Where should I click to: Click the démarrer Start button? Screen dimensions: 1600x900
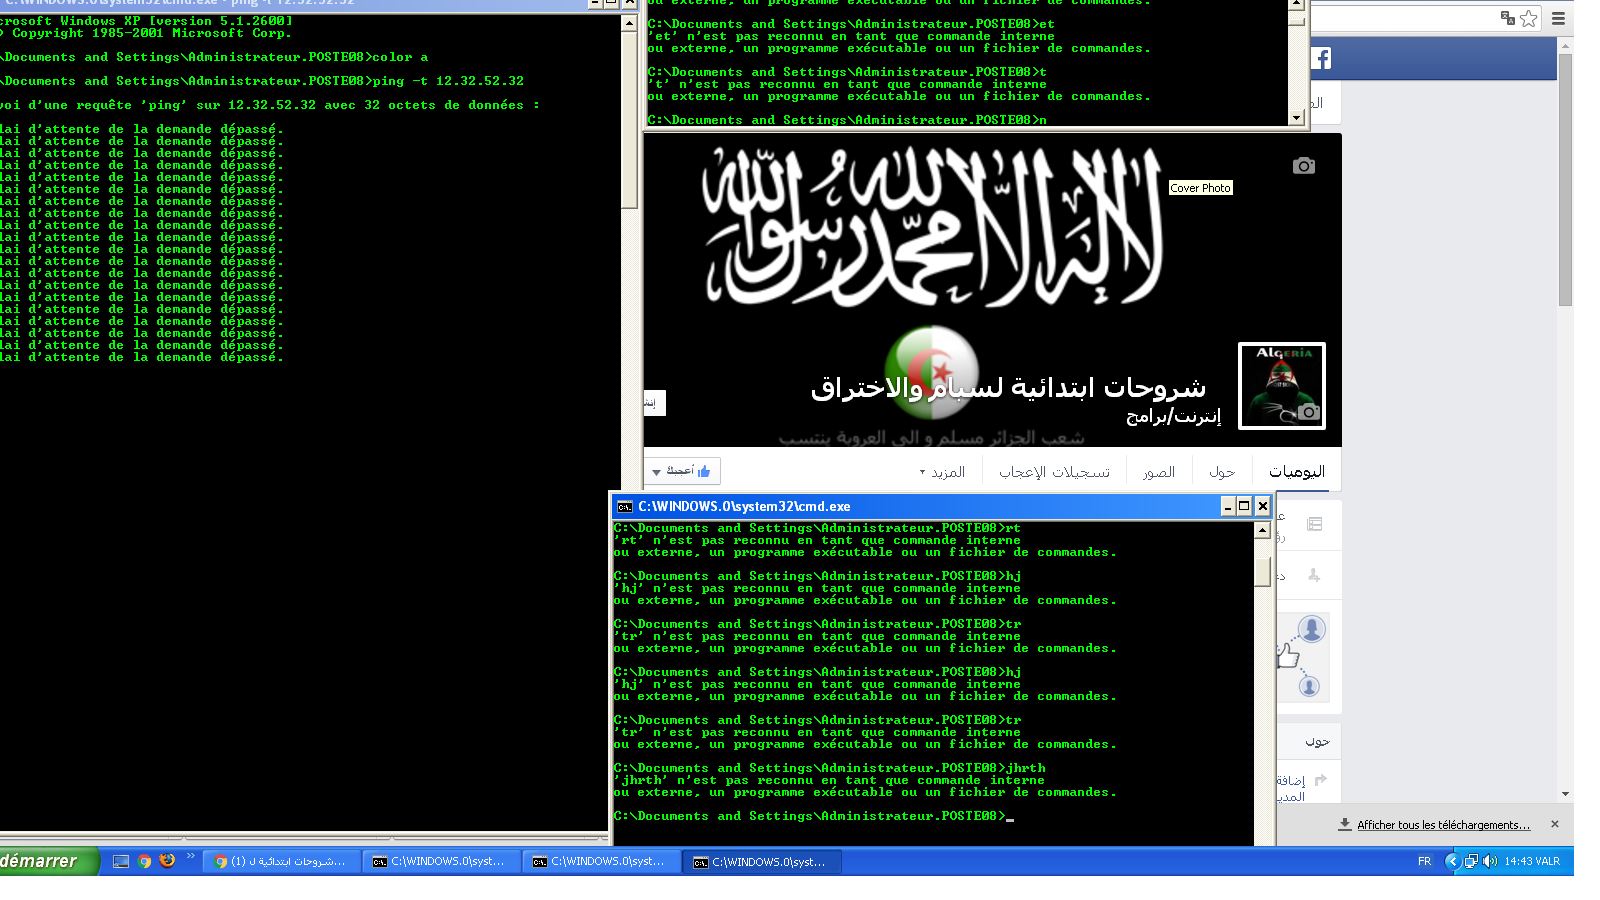[49, 861]
